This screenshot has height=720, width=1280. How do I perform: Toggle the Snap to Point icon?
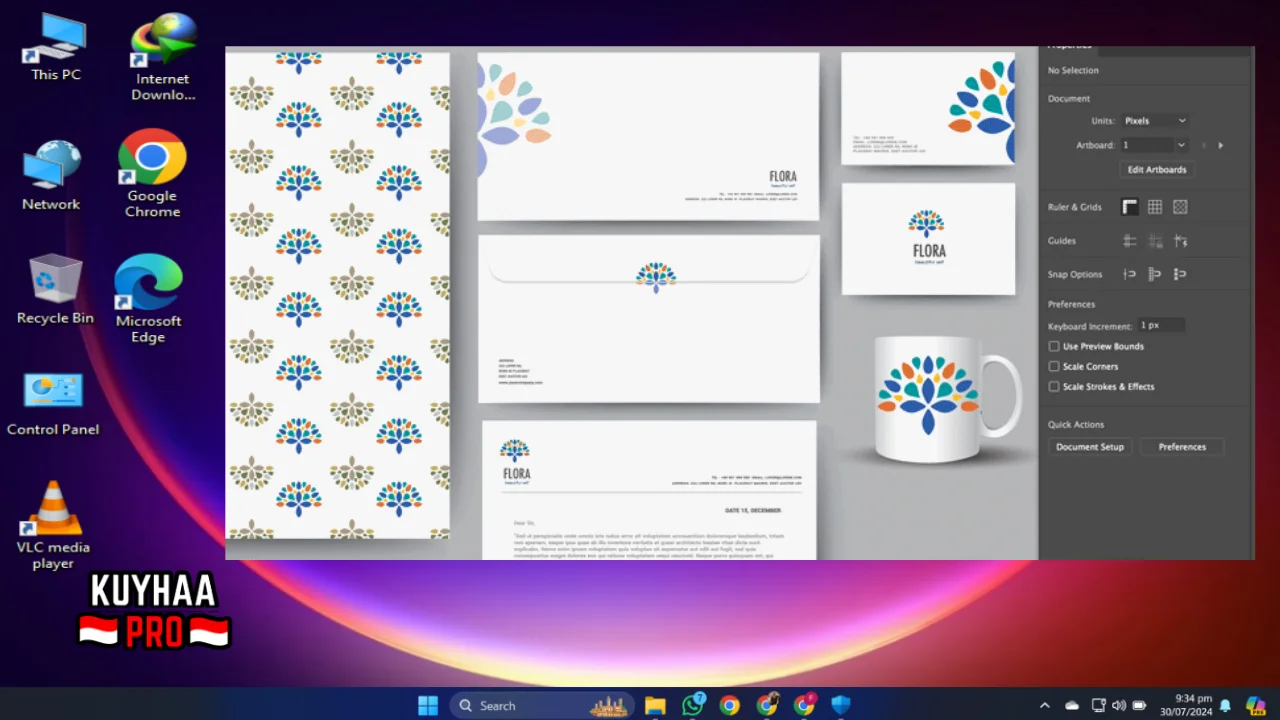coord(1130,274)
